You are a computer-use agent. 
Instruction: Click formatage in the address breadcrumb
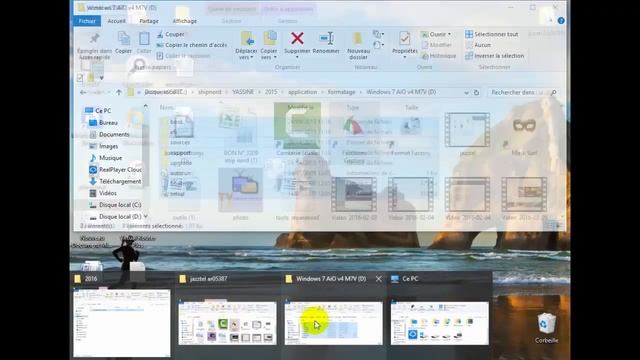point(342,92)
